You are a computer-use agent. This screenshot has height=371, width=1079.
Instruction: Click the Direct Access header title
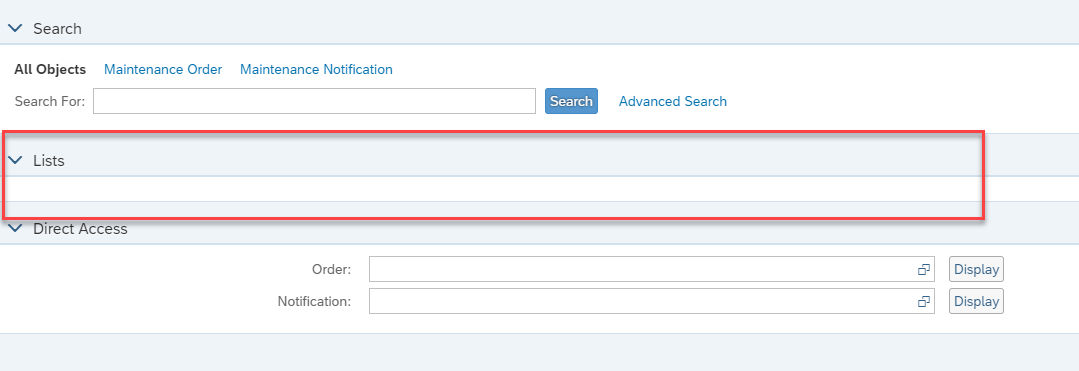81,229
